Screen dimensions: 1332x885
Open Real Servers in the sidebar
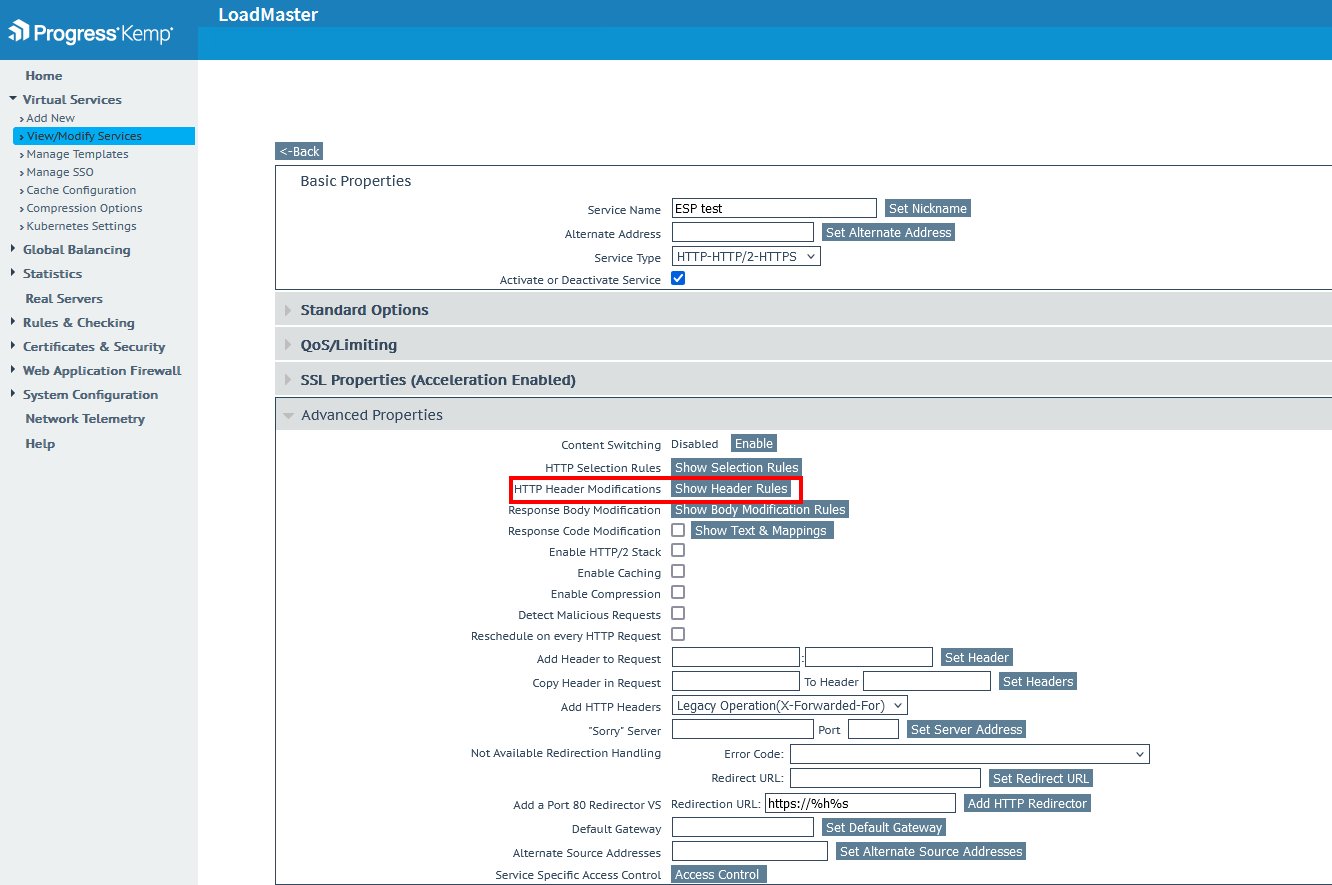point(64,299)
